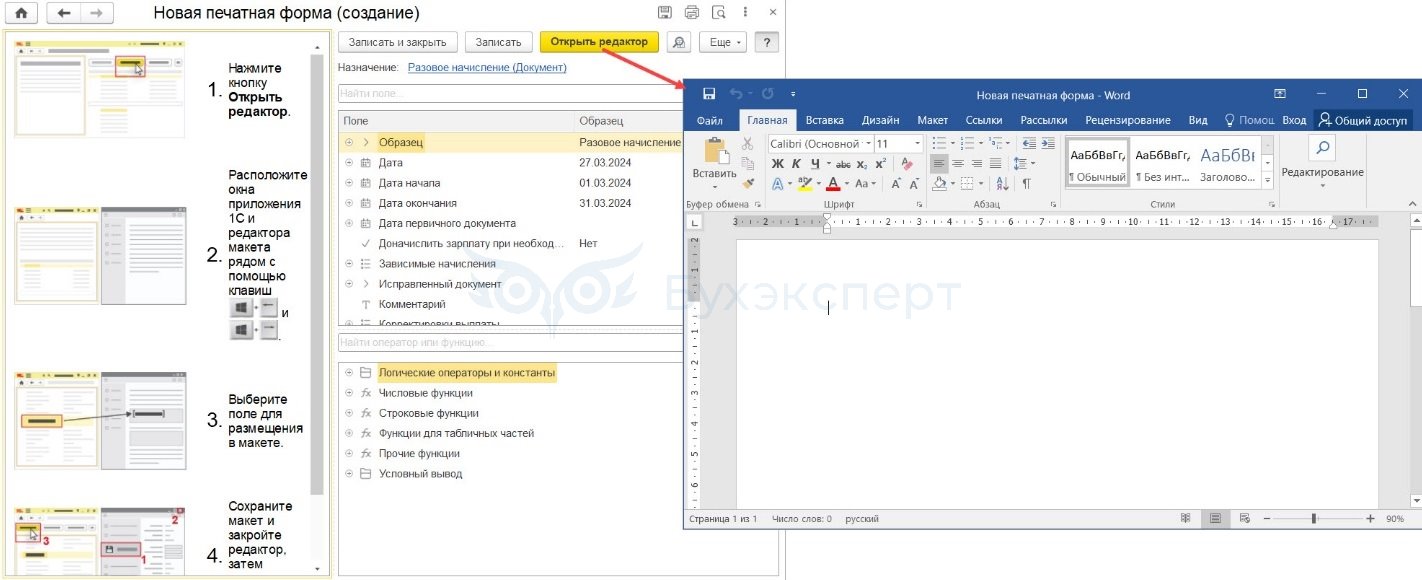
Task: Click the Word zoom slider handle
Action: [x=1314, y=519]
